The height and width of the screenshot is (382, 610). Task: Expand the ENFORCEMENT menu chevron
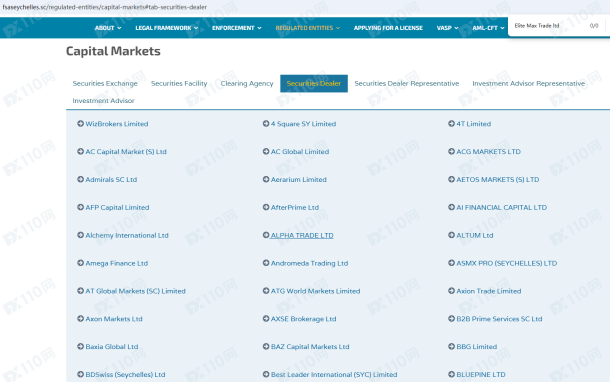259,28
